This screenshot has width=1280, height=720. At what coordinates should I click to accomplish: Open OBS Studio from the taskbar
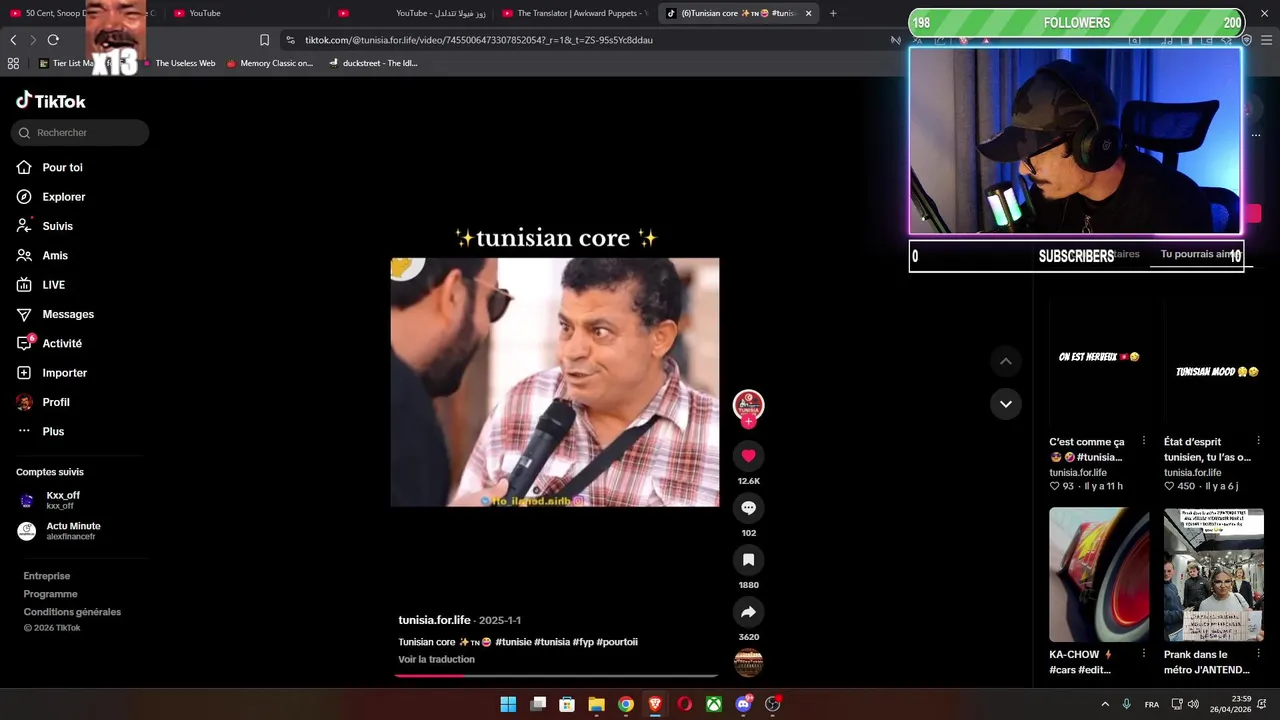[x=772, y=704]
